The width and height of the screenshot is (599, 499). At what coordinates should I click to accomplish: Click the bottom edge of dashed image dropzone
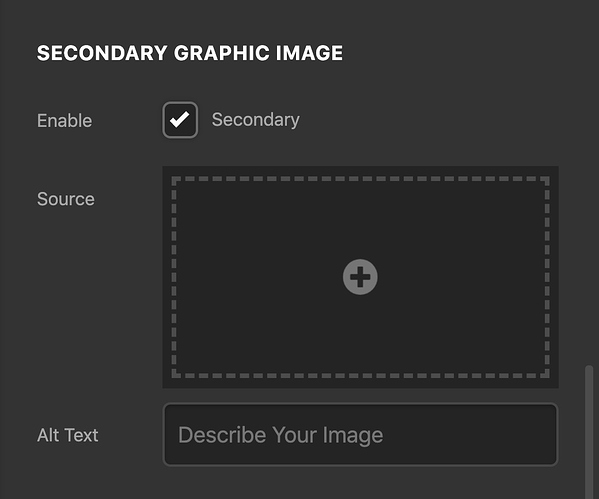tap(360, 376)
